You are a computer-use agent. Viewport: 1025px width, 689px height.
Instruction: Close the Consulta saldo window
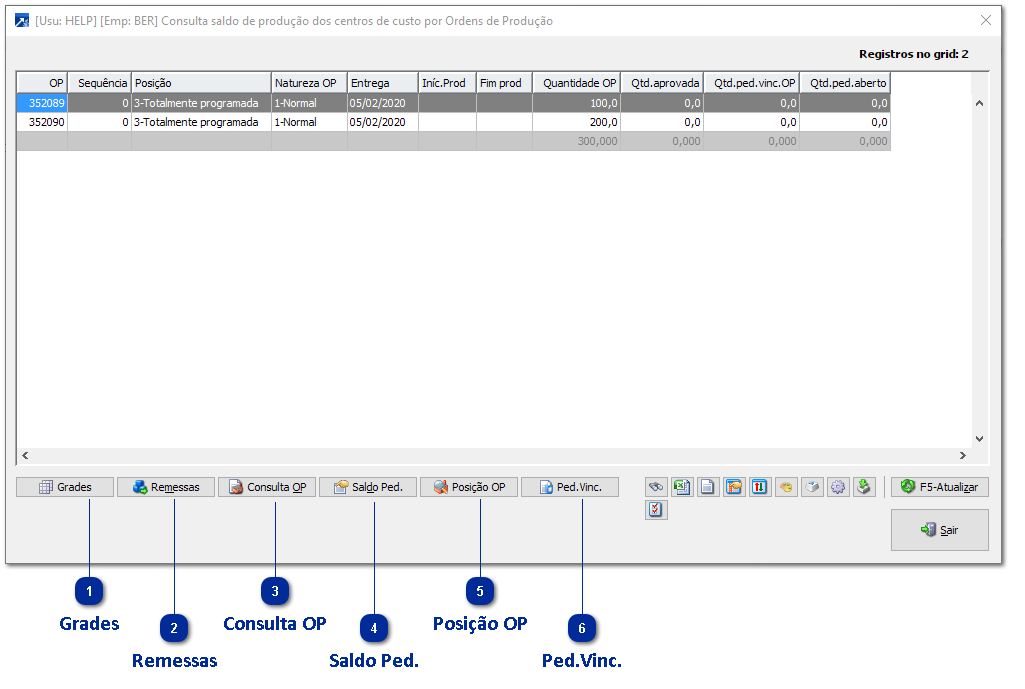986,20
